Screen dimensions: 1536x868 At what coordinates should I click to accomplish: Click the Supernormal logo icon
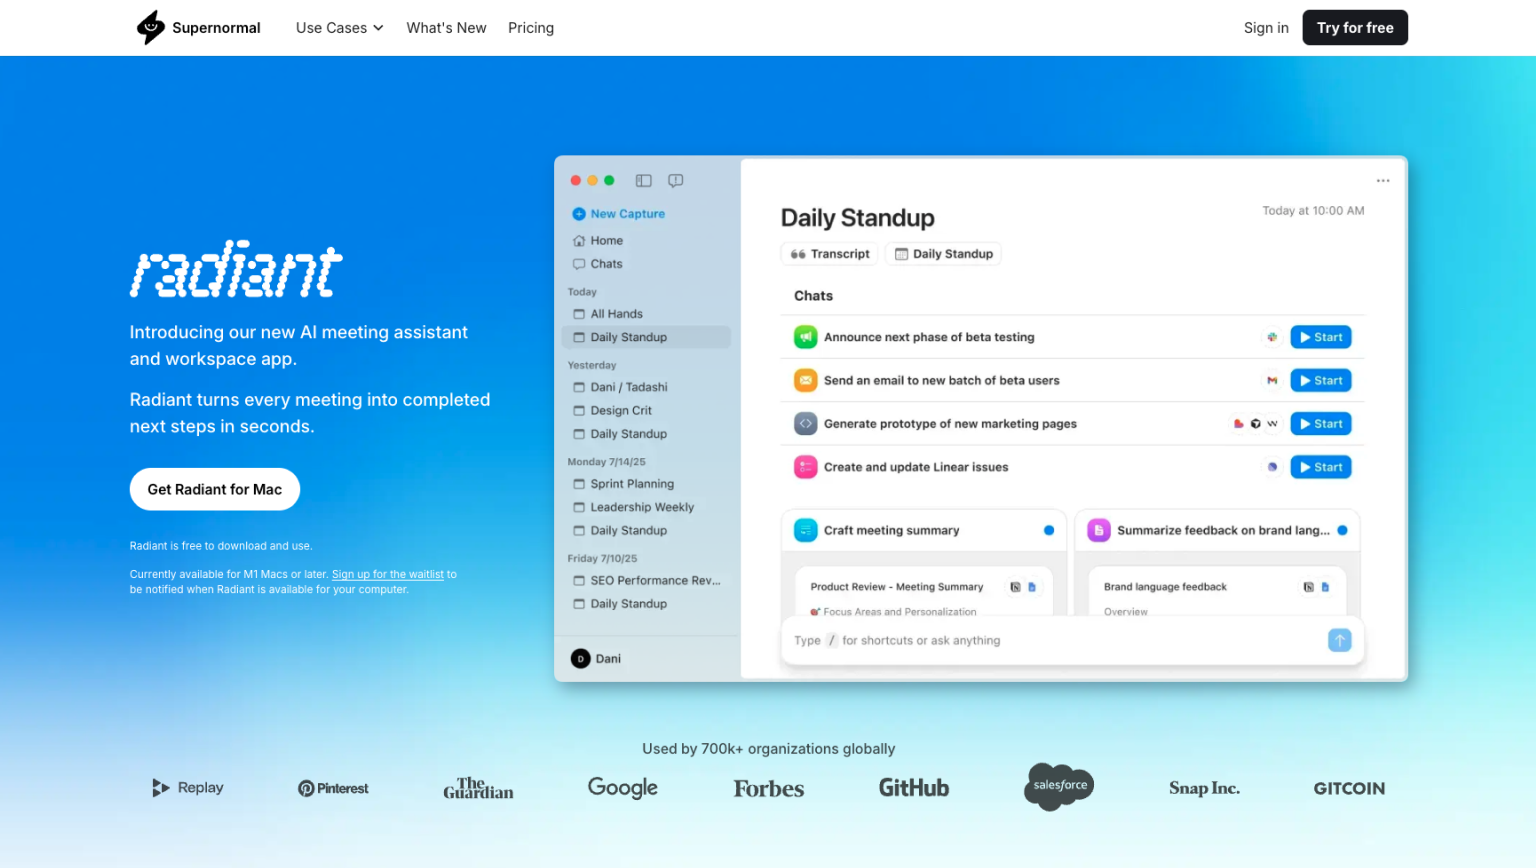tap(150, 27)
